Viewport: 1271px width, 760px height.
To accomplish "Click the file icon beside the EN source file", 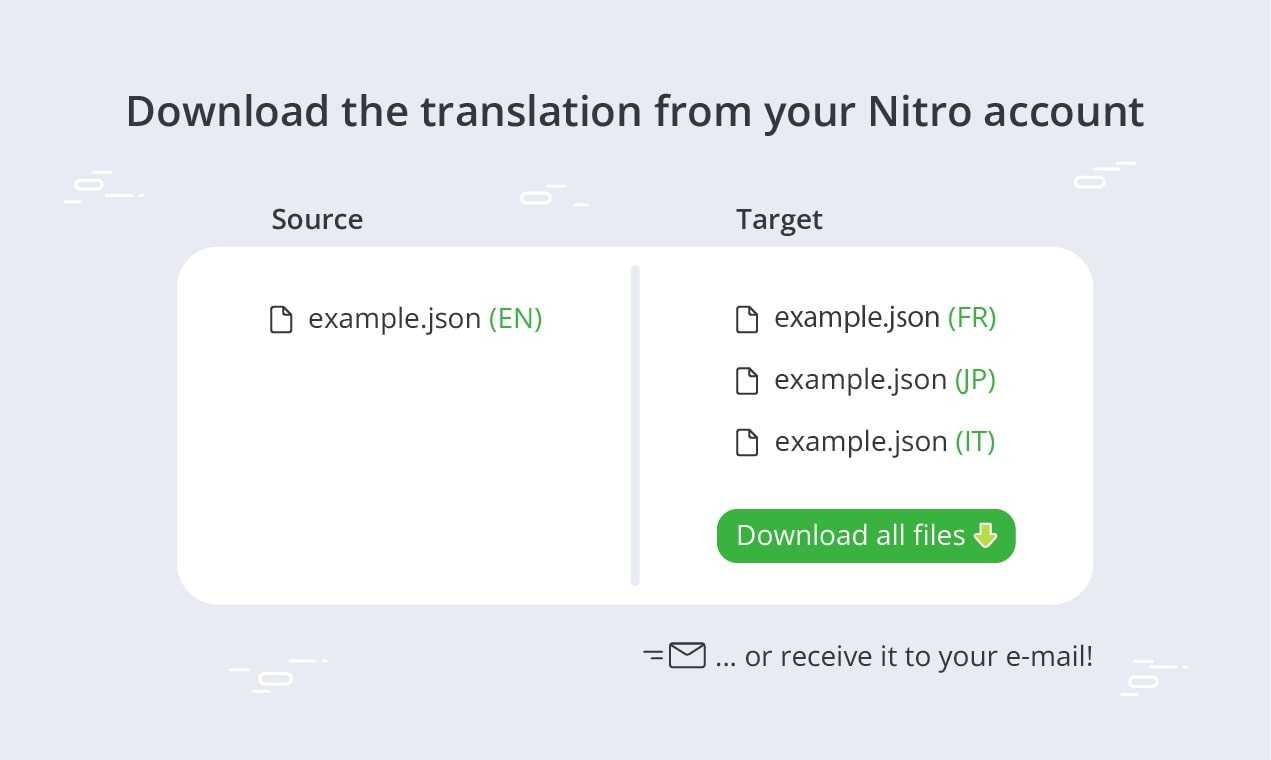I will click(282, 320).
